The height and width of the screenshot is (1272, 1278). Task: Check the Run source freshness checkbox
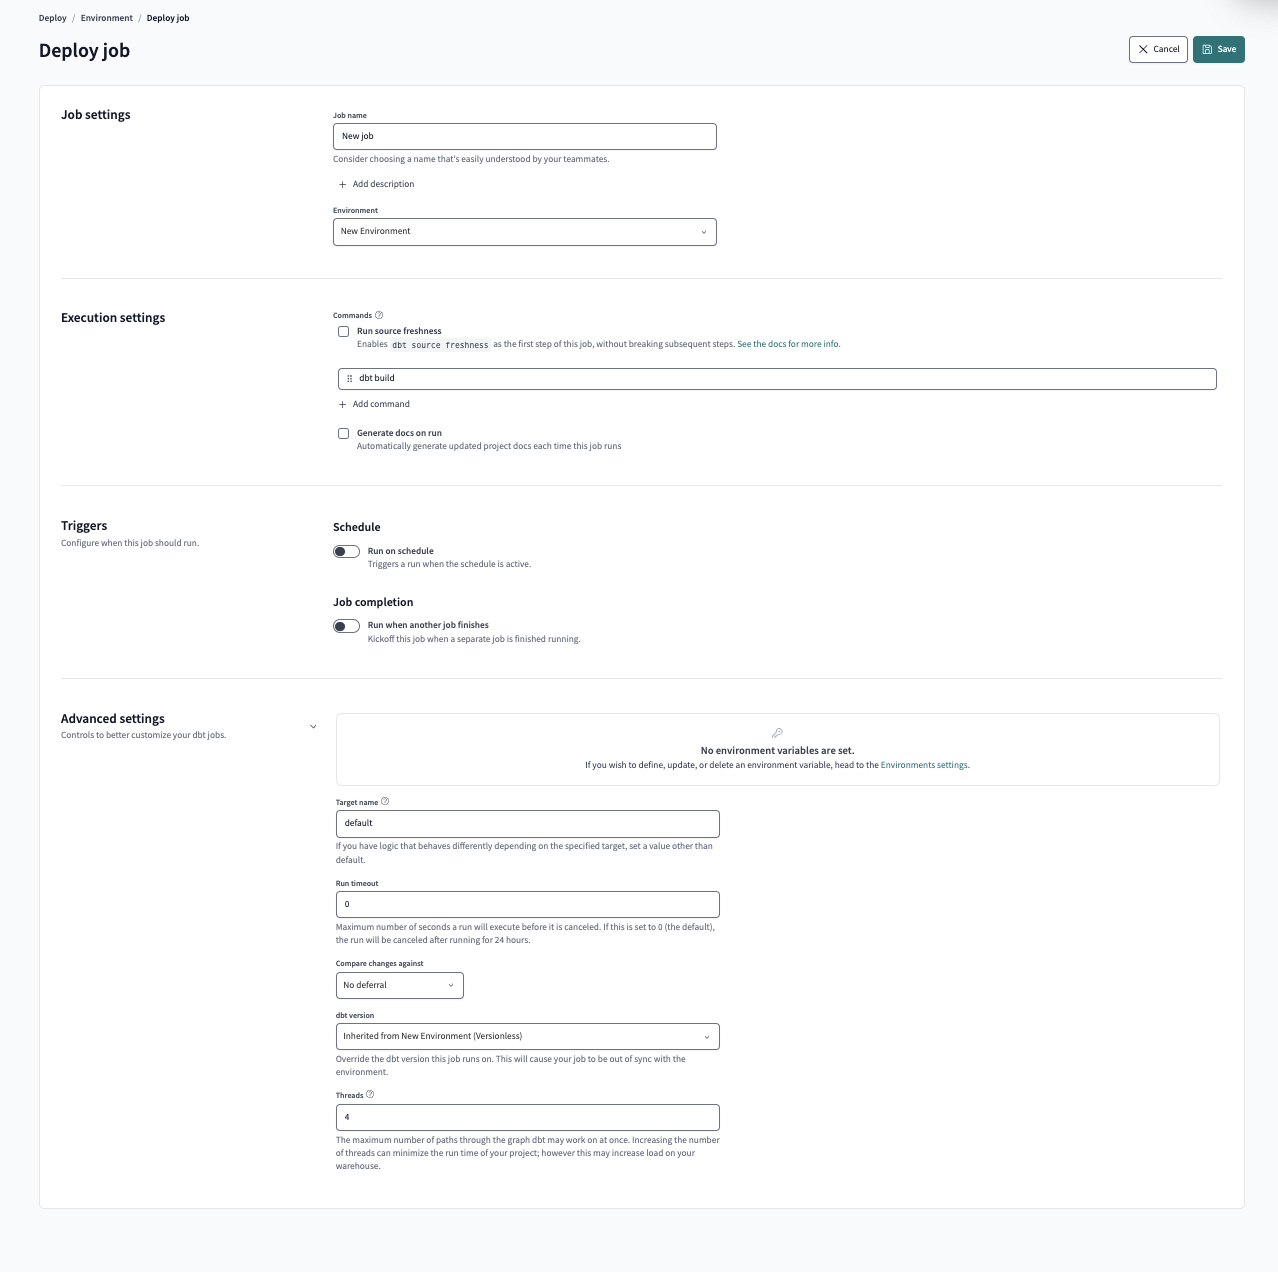point(343,331)
